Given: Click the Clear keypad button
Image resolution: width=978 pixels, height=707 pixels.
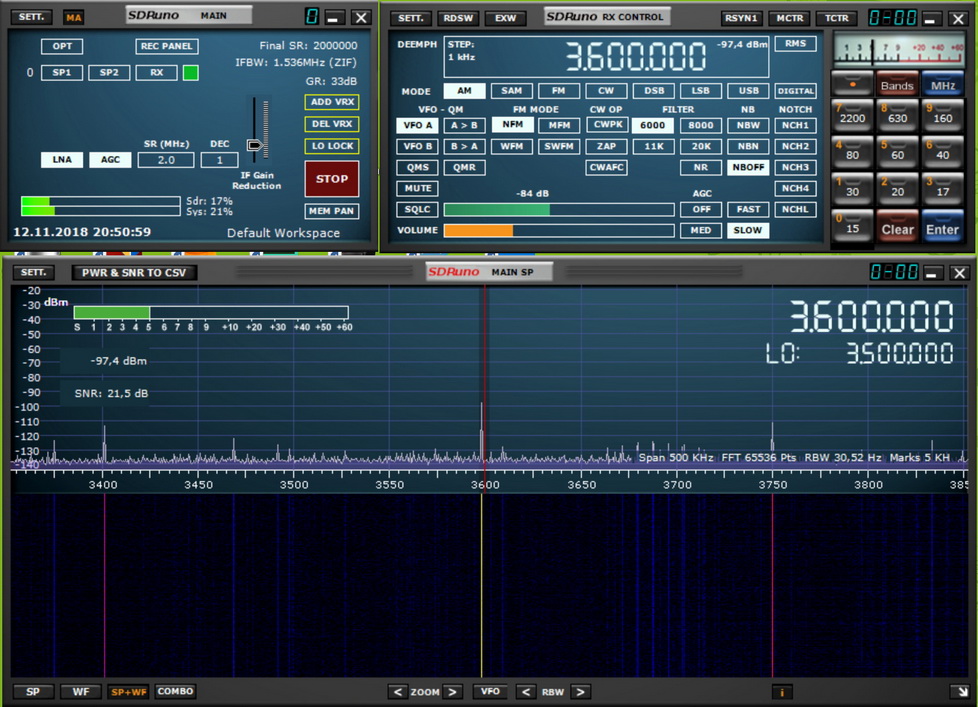Looking at the screenshot, I should (x=898, y=226).
